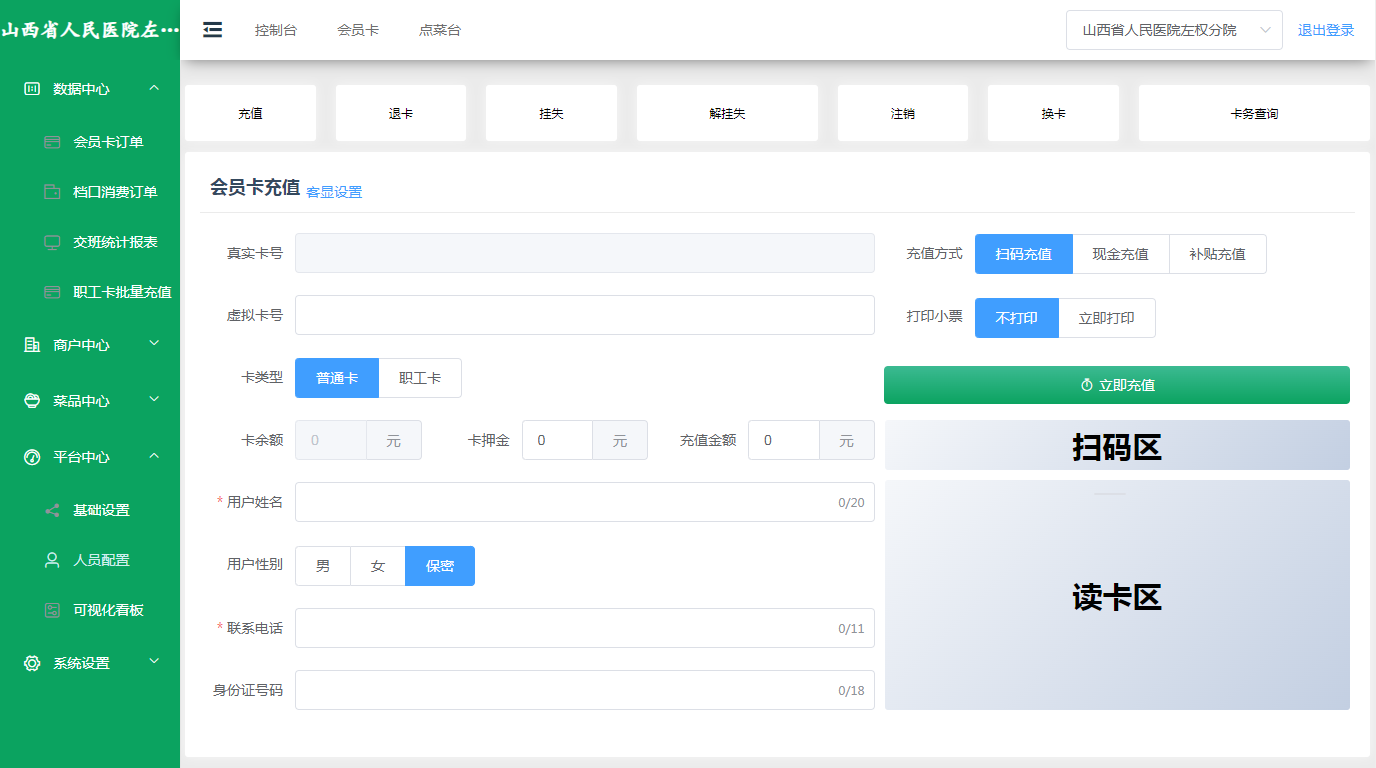The height and width of the screenshot is (768, 1376).
Task: Switch to the 退卡 tab
Action: [401, 113]
